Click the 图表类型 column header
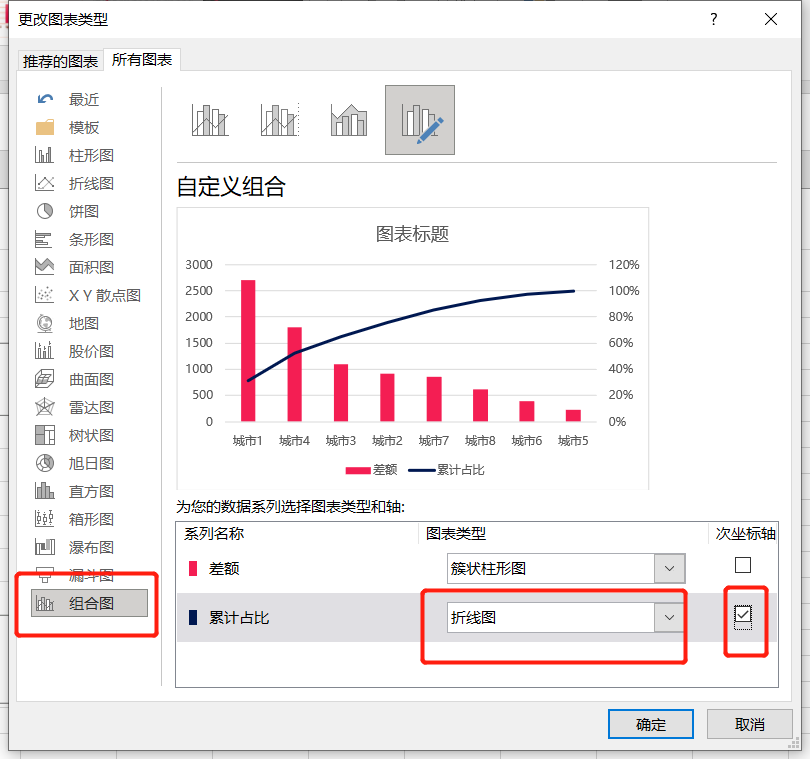The image size is (810, 759). click(456, 534)
